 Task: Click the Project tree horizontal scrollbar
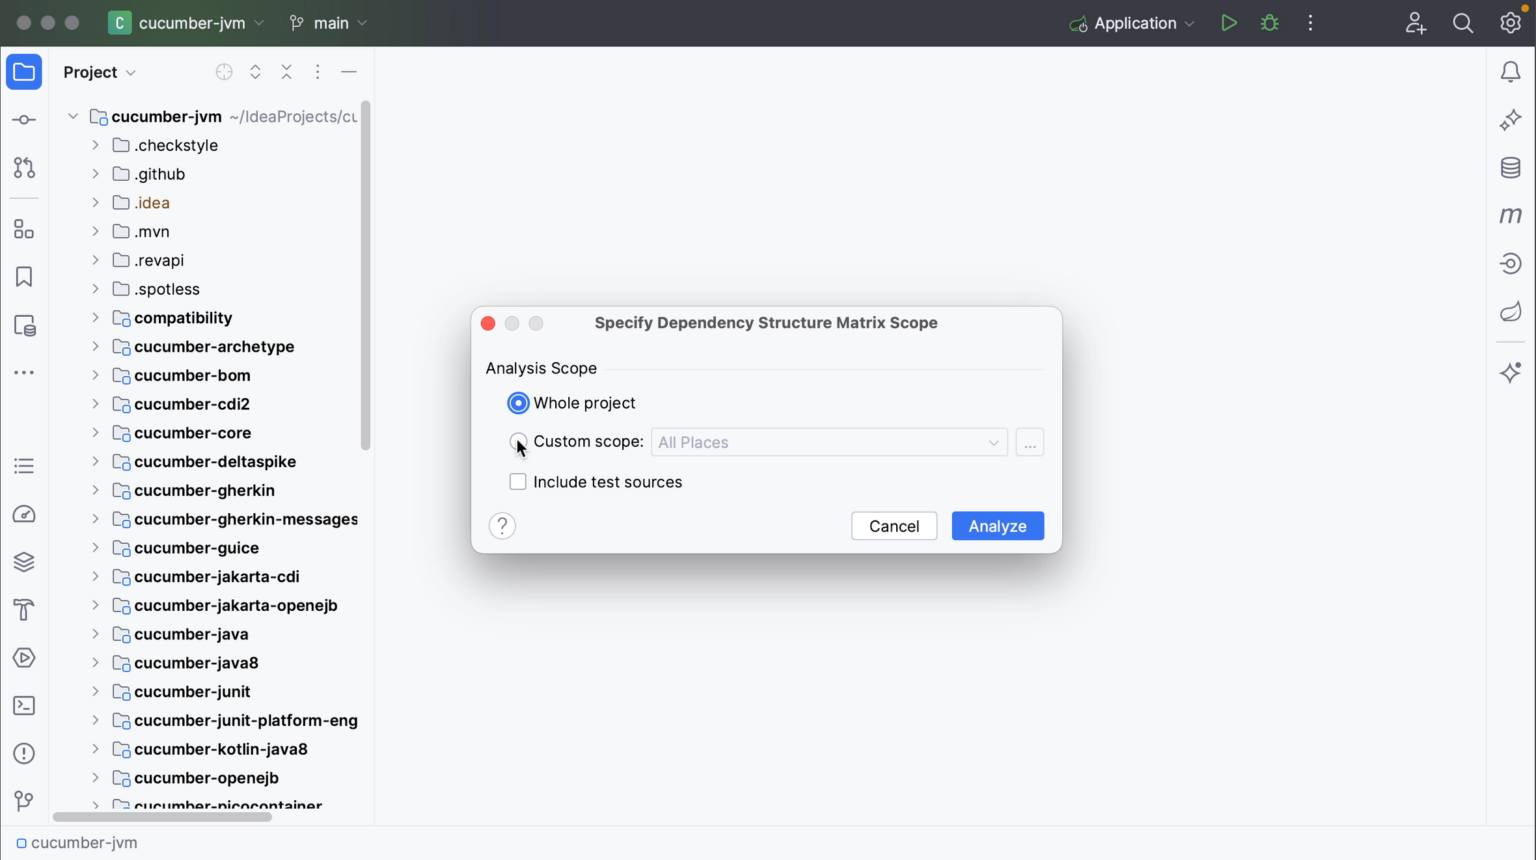coord(162,817)
